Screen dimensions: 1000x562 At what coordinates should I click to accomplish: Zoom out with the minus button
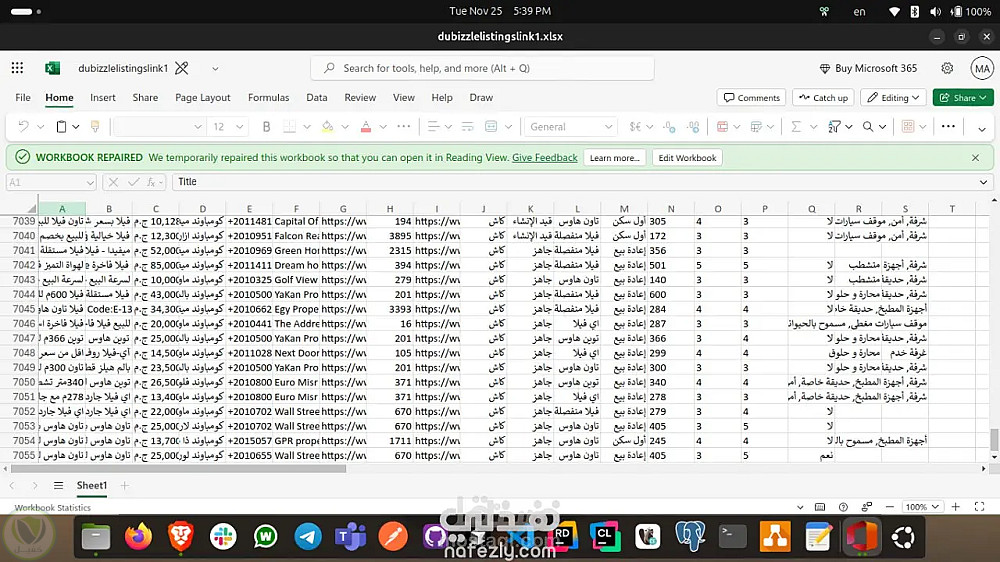[890, 507]
